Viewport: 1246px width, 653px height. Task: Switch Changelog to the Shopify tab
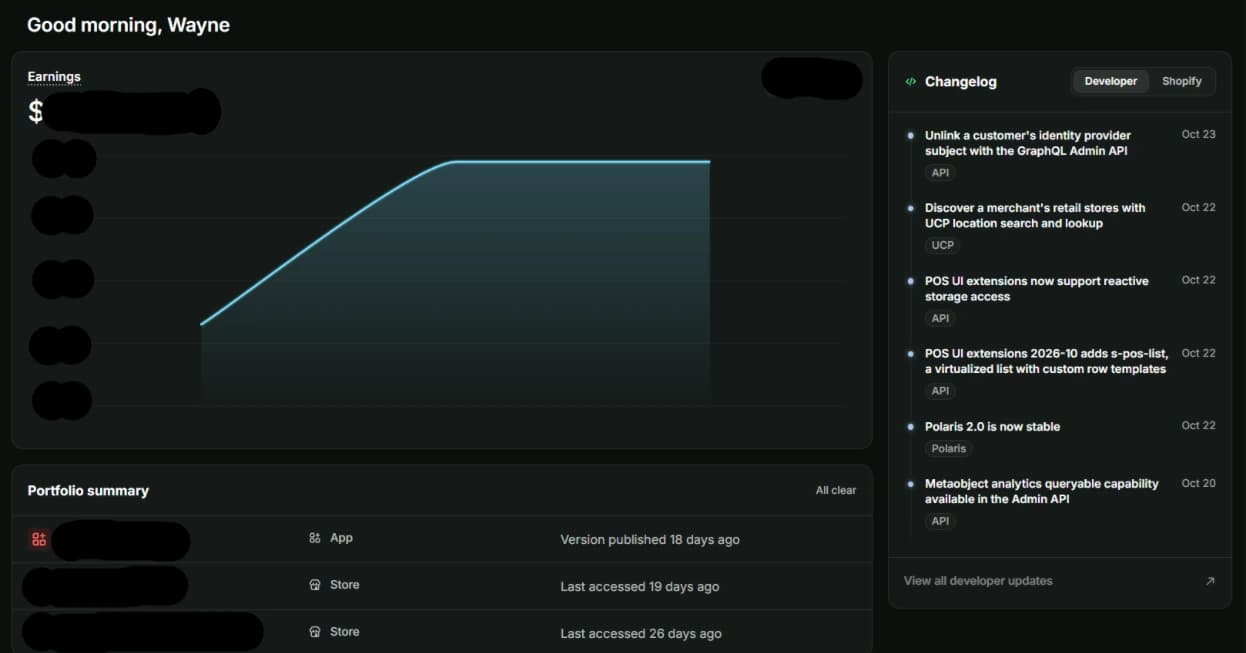click(1182, 81)
